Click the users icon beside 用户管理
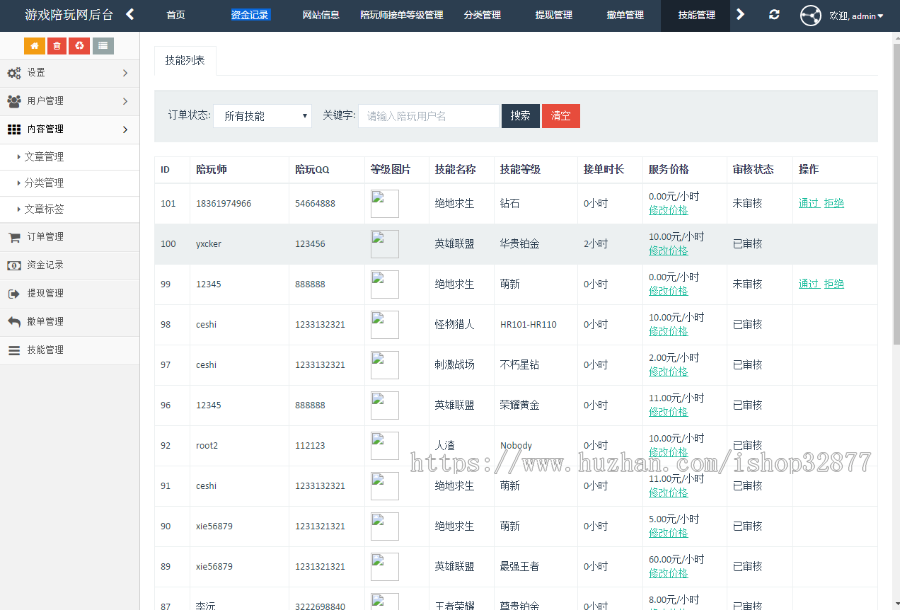The width and height of the screenshot is (900, 610). 14,101
